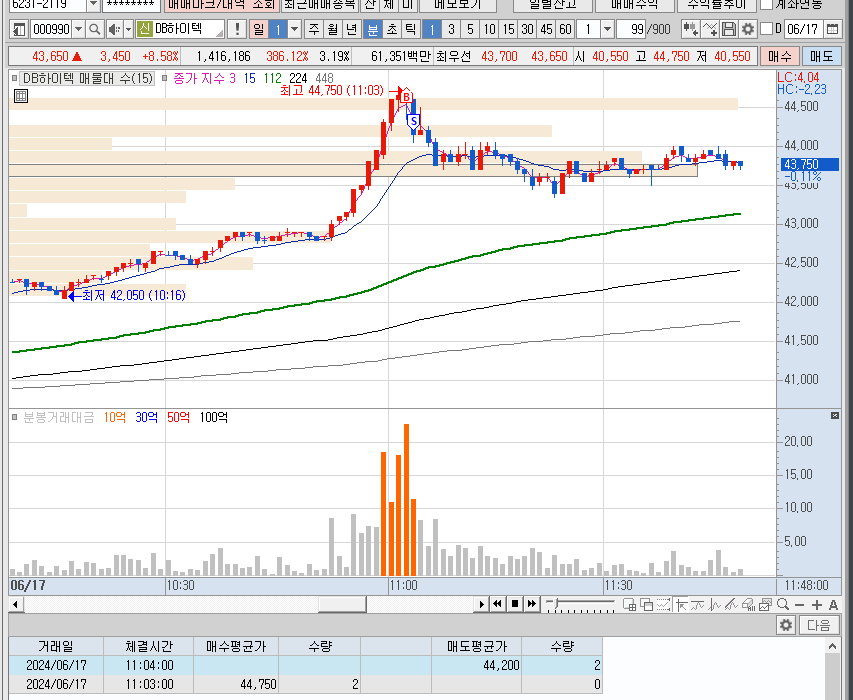Rewind the chart replay

497,604
